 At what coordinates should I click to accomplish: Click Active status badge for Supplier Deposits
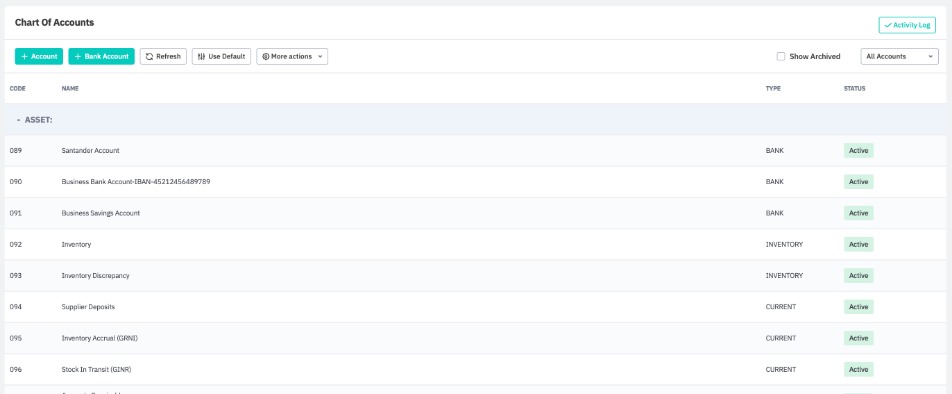pyautogui.click(x=858, y=307)
